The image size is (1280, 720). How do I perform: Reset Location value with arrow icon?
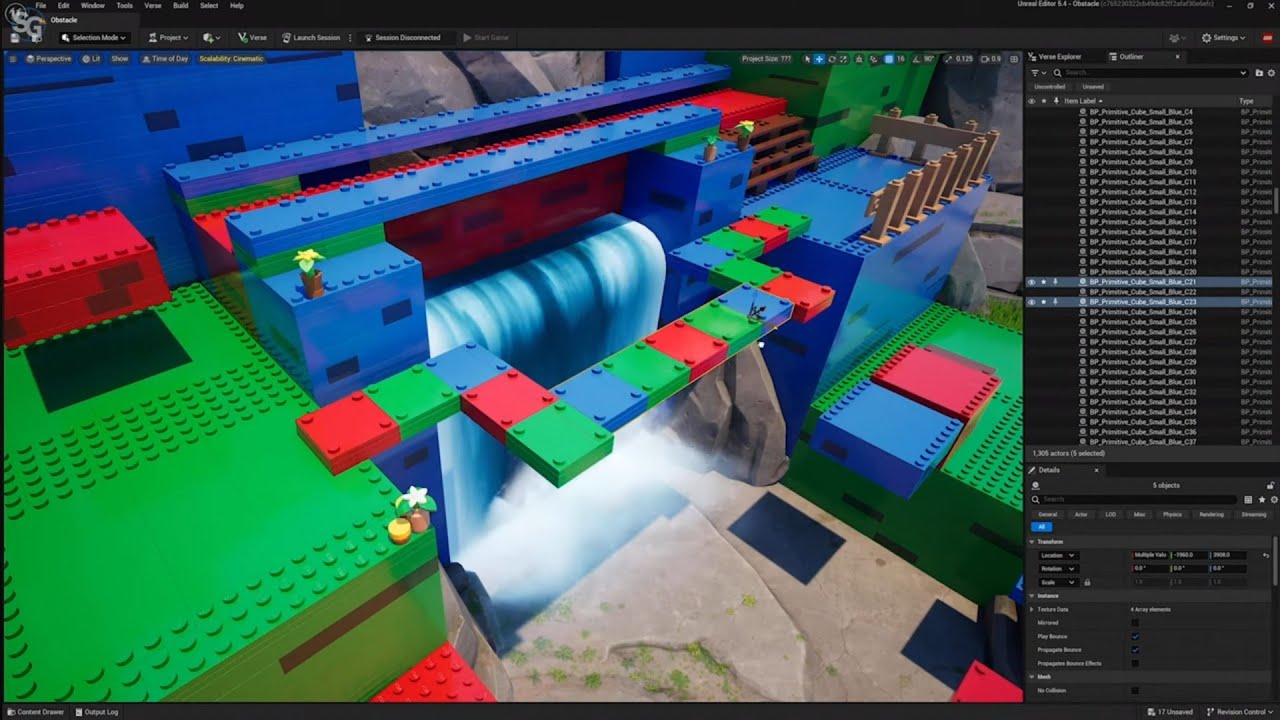pos(1267,555)
